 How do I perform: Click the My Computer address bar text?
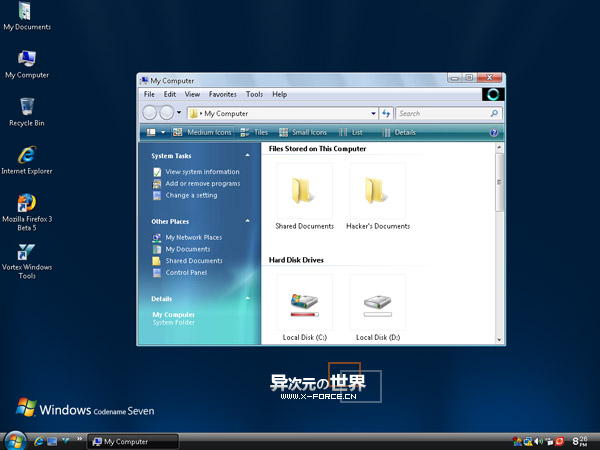pos(226,114)
